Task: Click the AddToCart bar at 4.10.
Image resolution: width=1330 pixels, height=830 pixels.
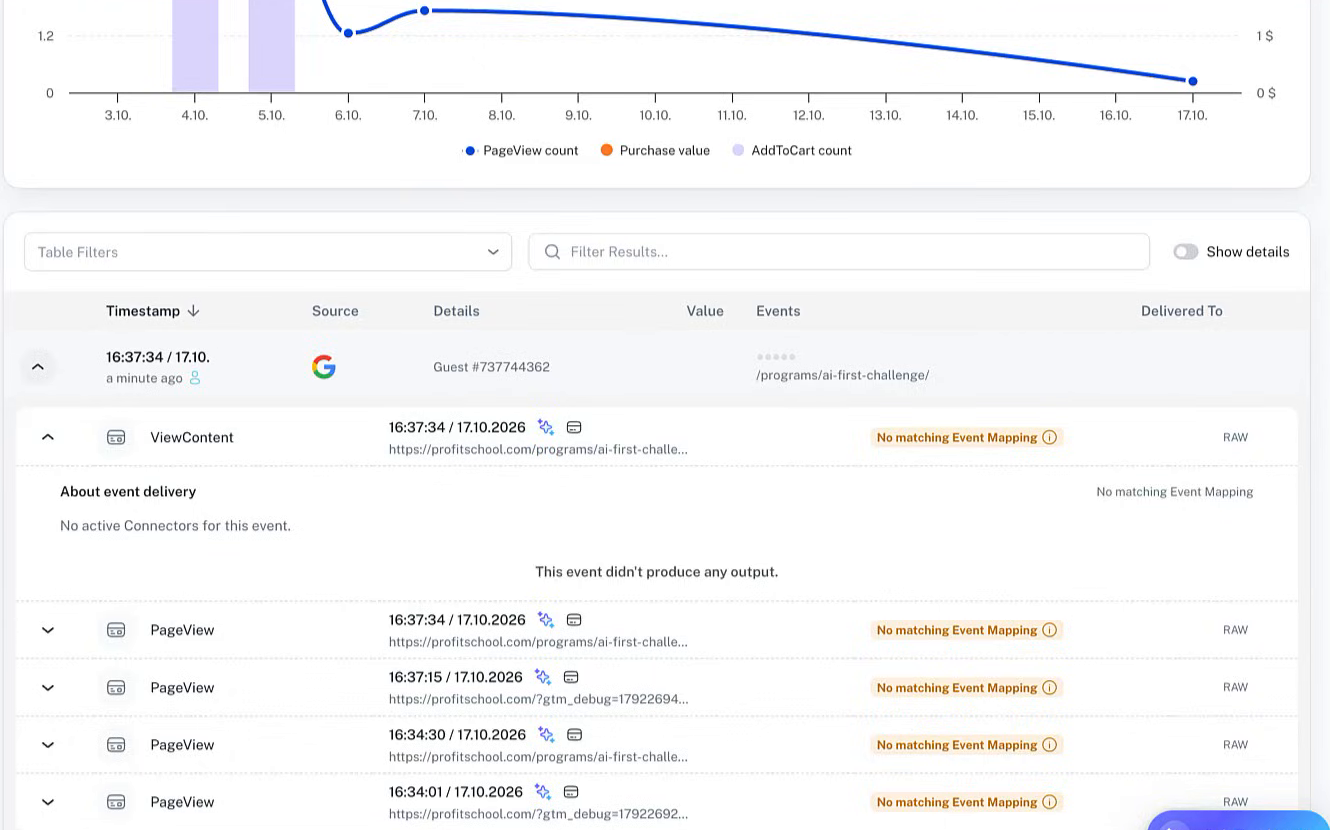Action: coord(195,46)
